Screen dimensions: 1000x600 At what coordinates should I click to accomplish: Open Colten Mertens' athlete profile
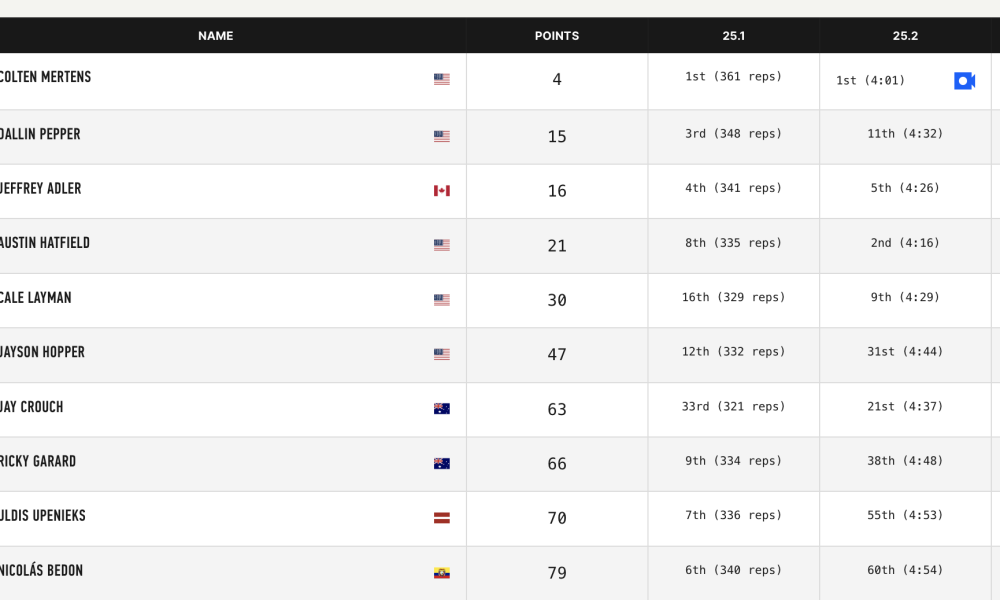click(45, 77)
